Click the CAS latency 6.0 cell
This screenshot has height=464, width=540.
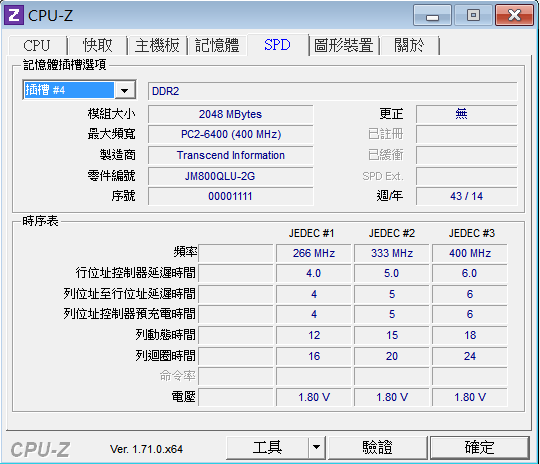470,274
